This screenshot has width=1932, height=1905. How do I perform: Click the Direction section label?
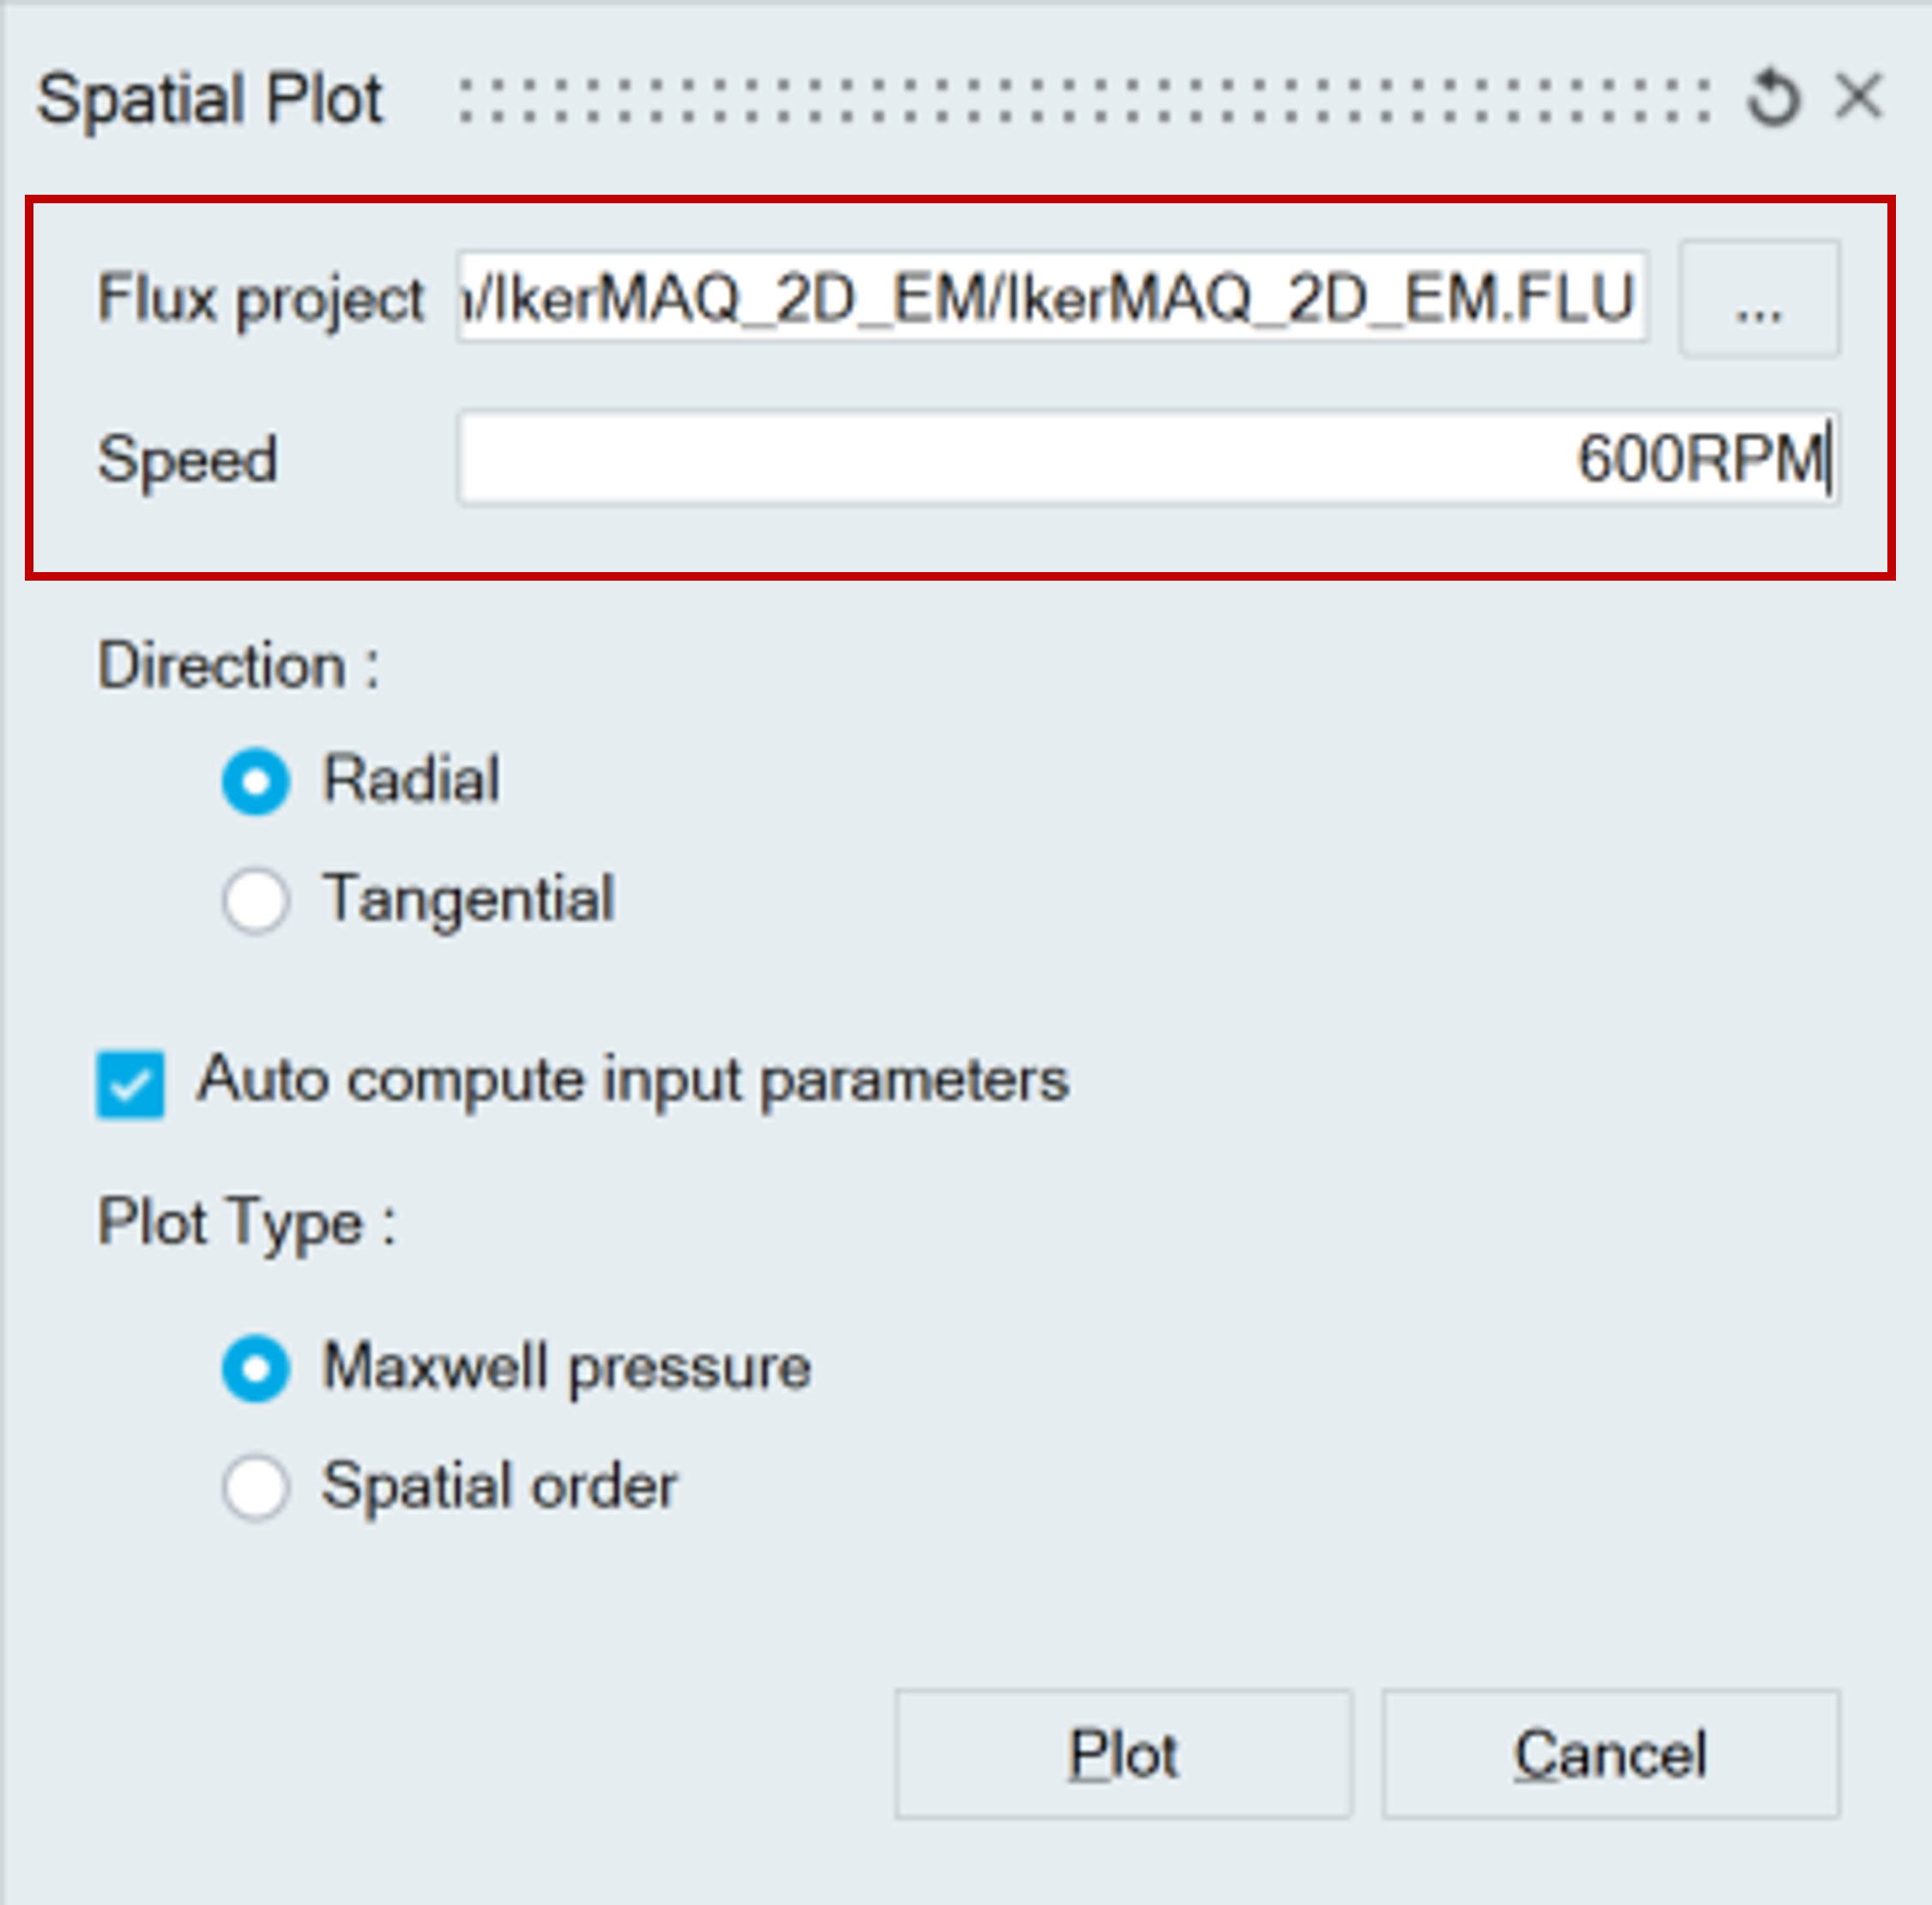tap(238, 666)
